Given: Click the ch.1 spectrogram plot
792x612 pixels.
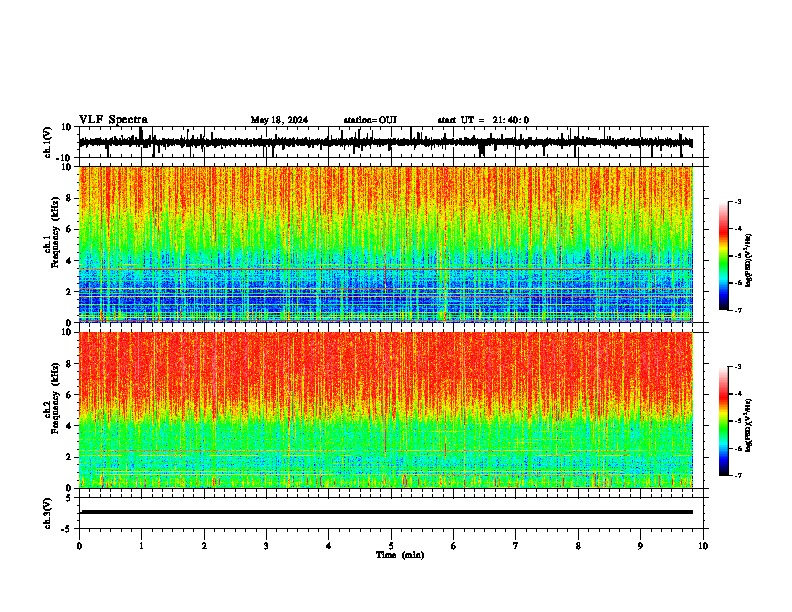Looking at the screenshot, I should click(x=386, y=244).
